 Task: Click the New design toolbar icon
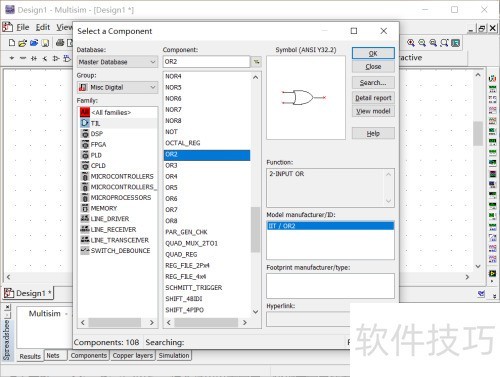12,43
